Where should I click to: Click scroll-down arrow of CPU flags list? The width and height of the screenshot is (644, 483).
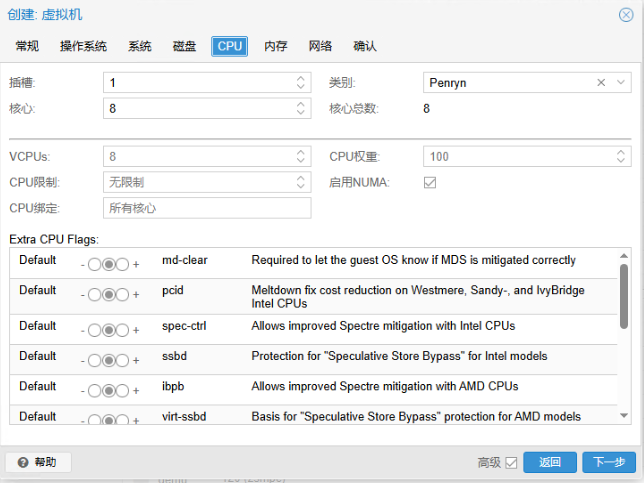coord(624,416)
